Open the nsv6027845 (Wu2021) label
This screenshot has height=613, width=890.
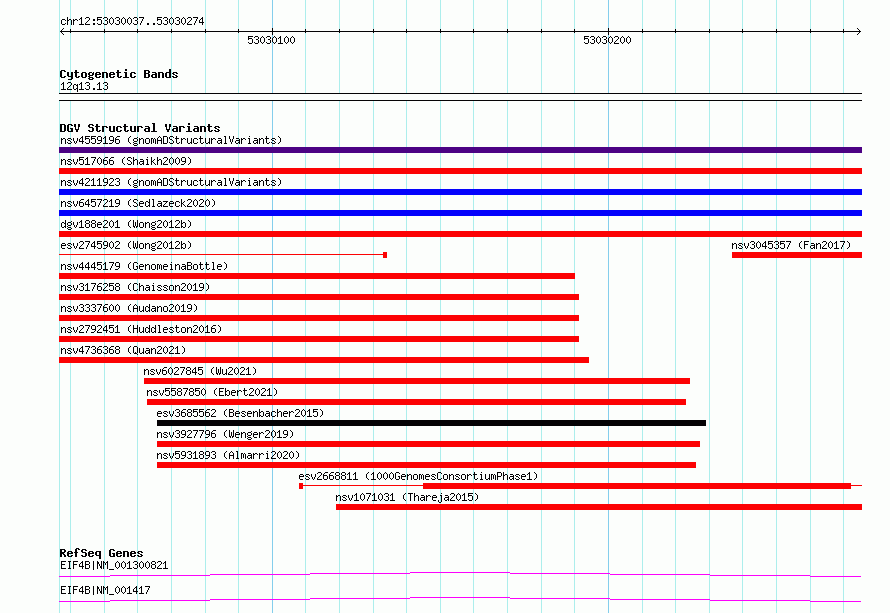pos(200,371)
